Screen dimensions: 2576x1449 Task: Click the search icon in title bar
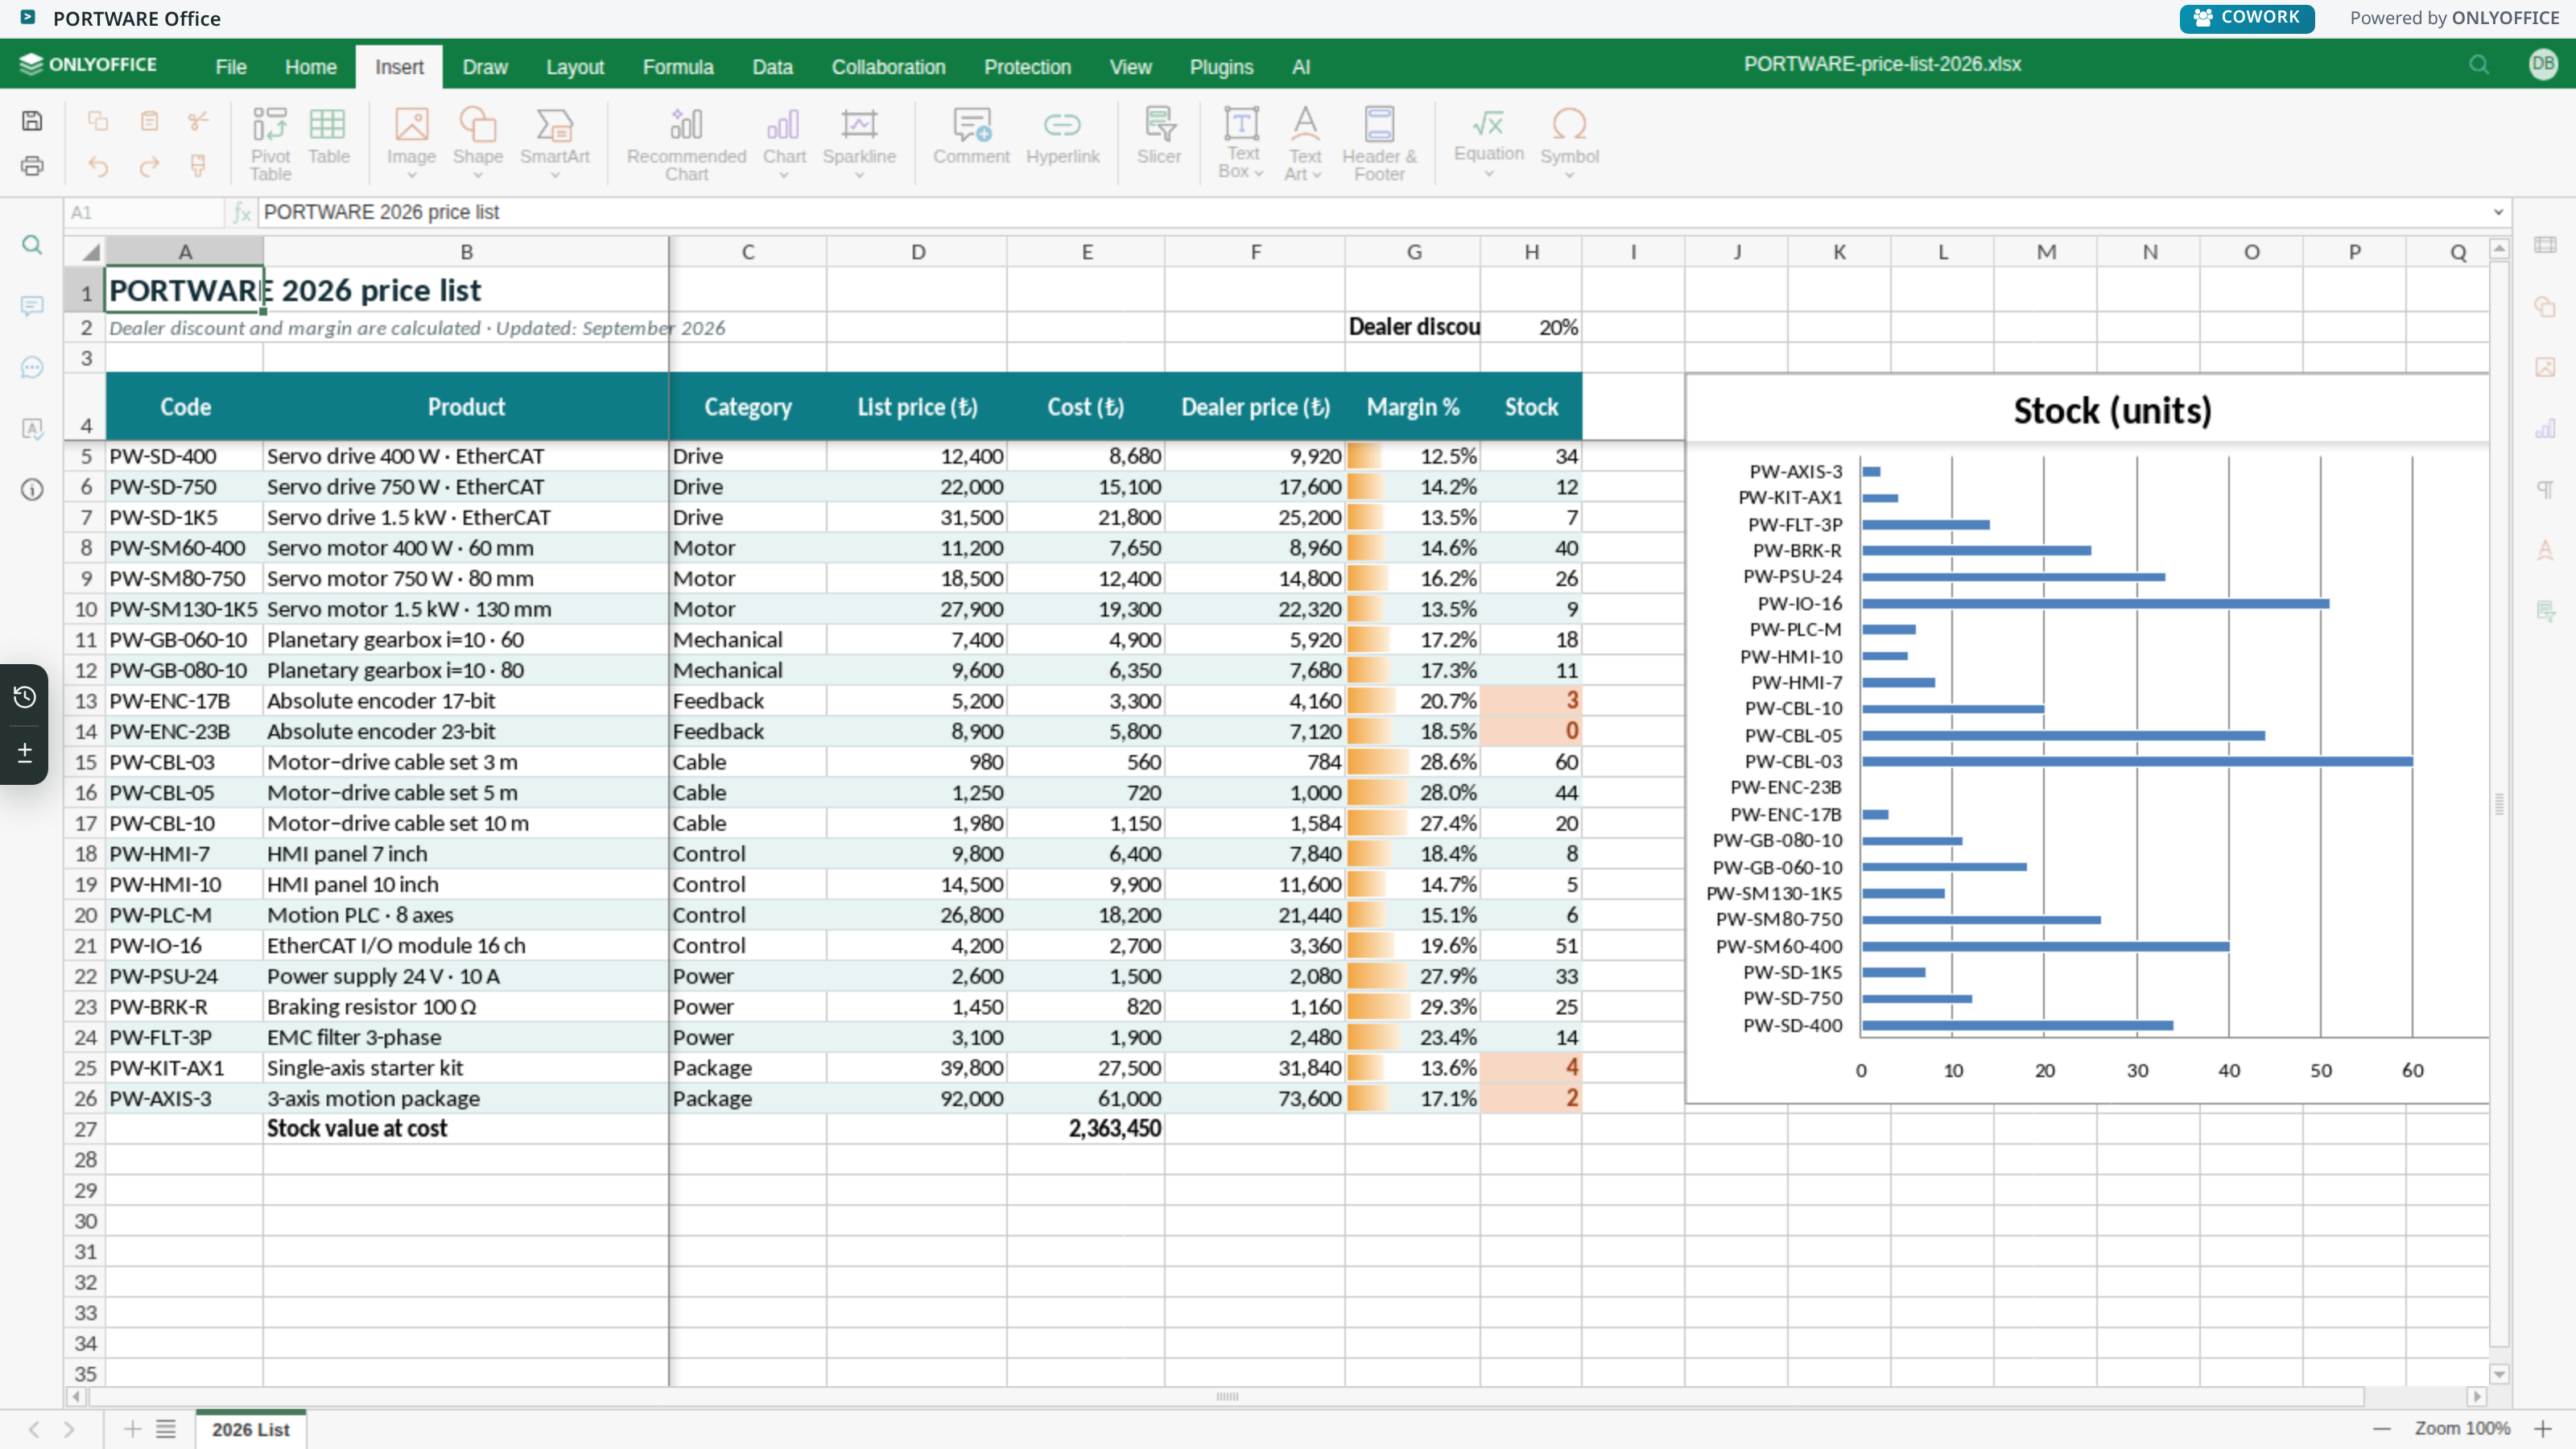(2479, 65)
